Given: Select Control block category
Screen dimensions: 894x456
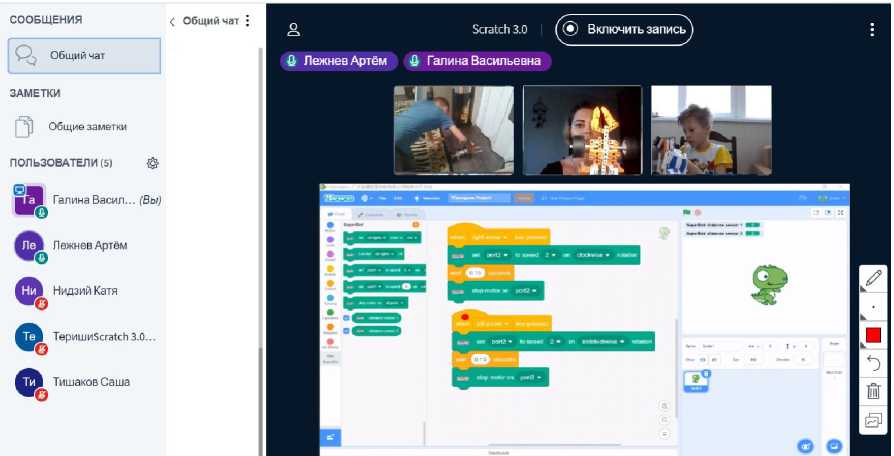Looking at the screenshot, I should 330,285.
